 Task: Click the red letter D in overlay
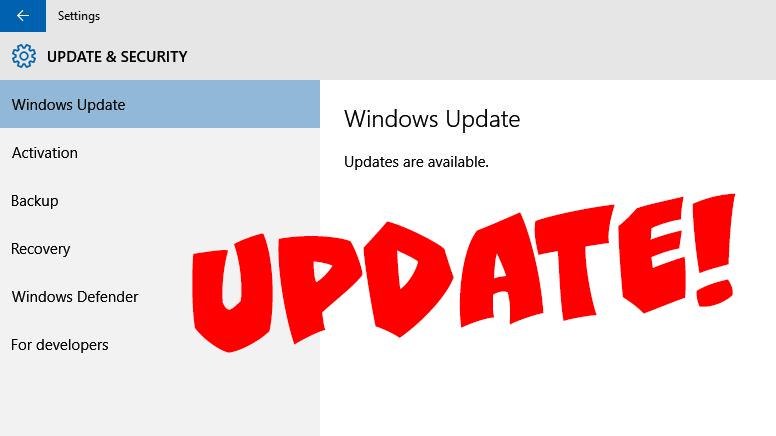408,280
